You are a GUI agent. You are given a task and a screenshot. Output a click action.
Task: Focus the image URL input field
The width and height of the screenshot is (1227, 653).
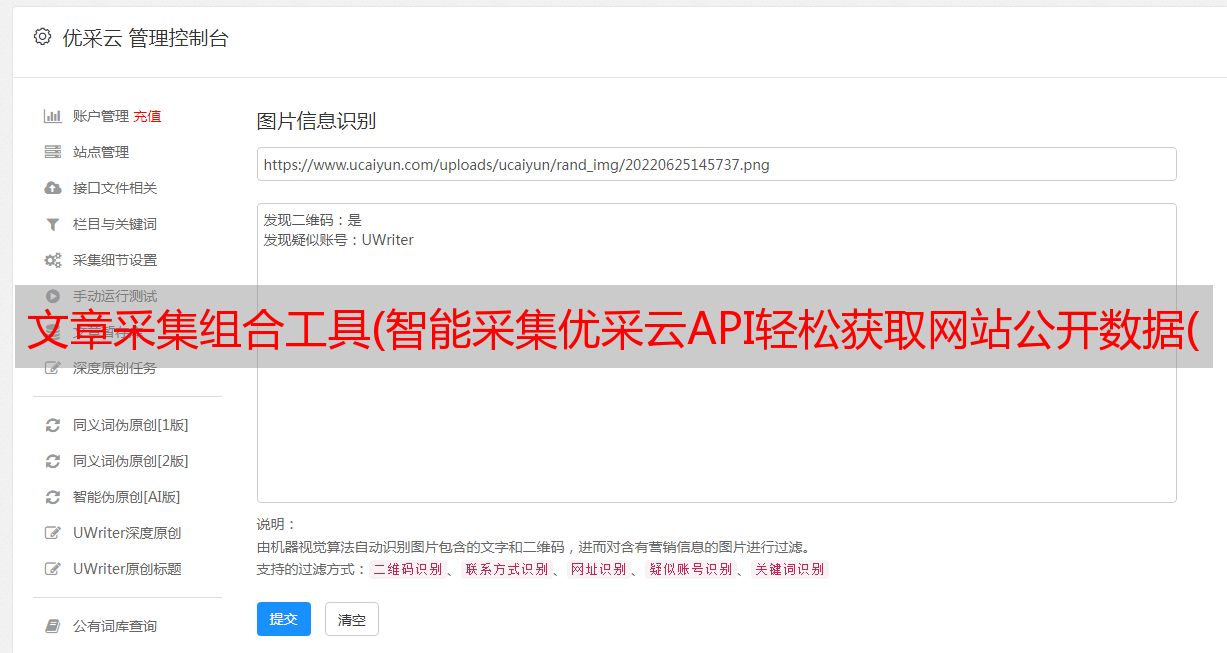[x=716, y=164]
